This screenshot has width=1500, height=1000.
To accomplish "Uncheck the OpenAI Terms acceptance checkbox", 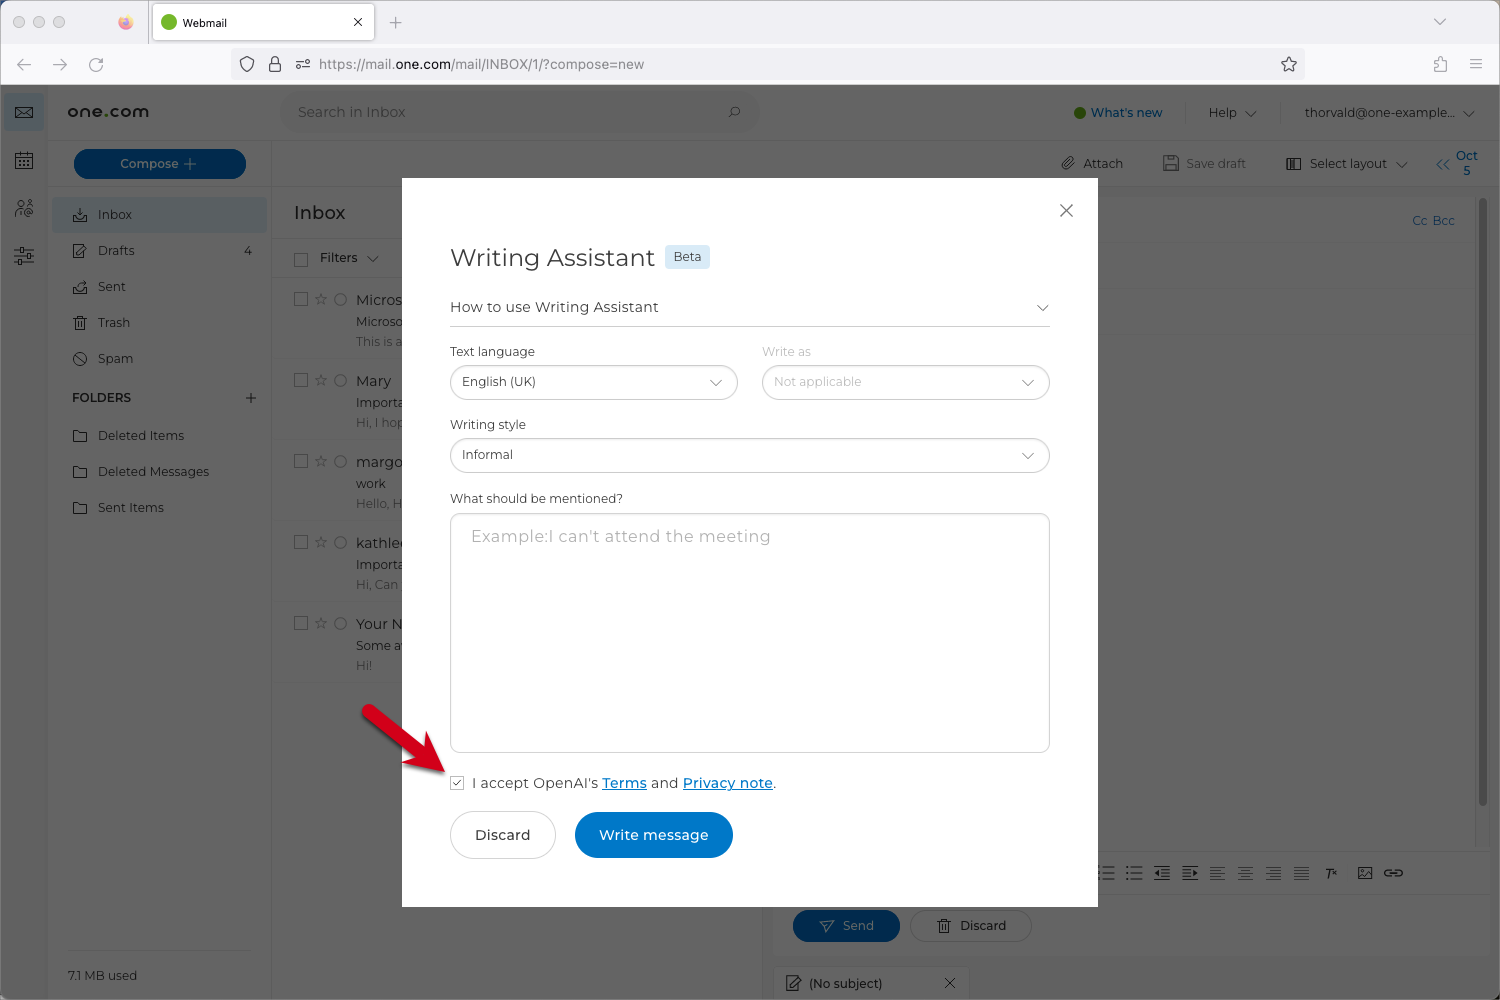I will [457, 783].
